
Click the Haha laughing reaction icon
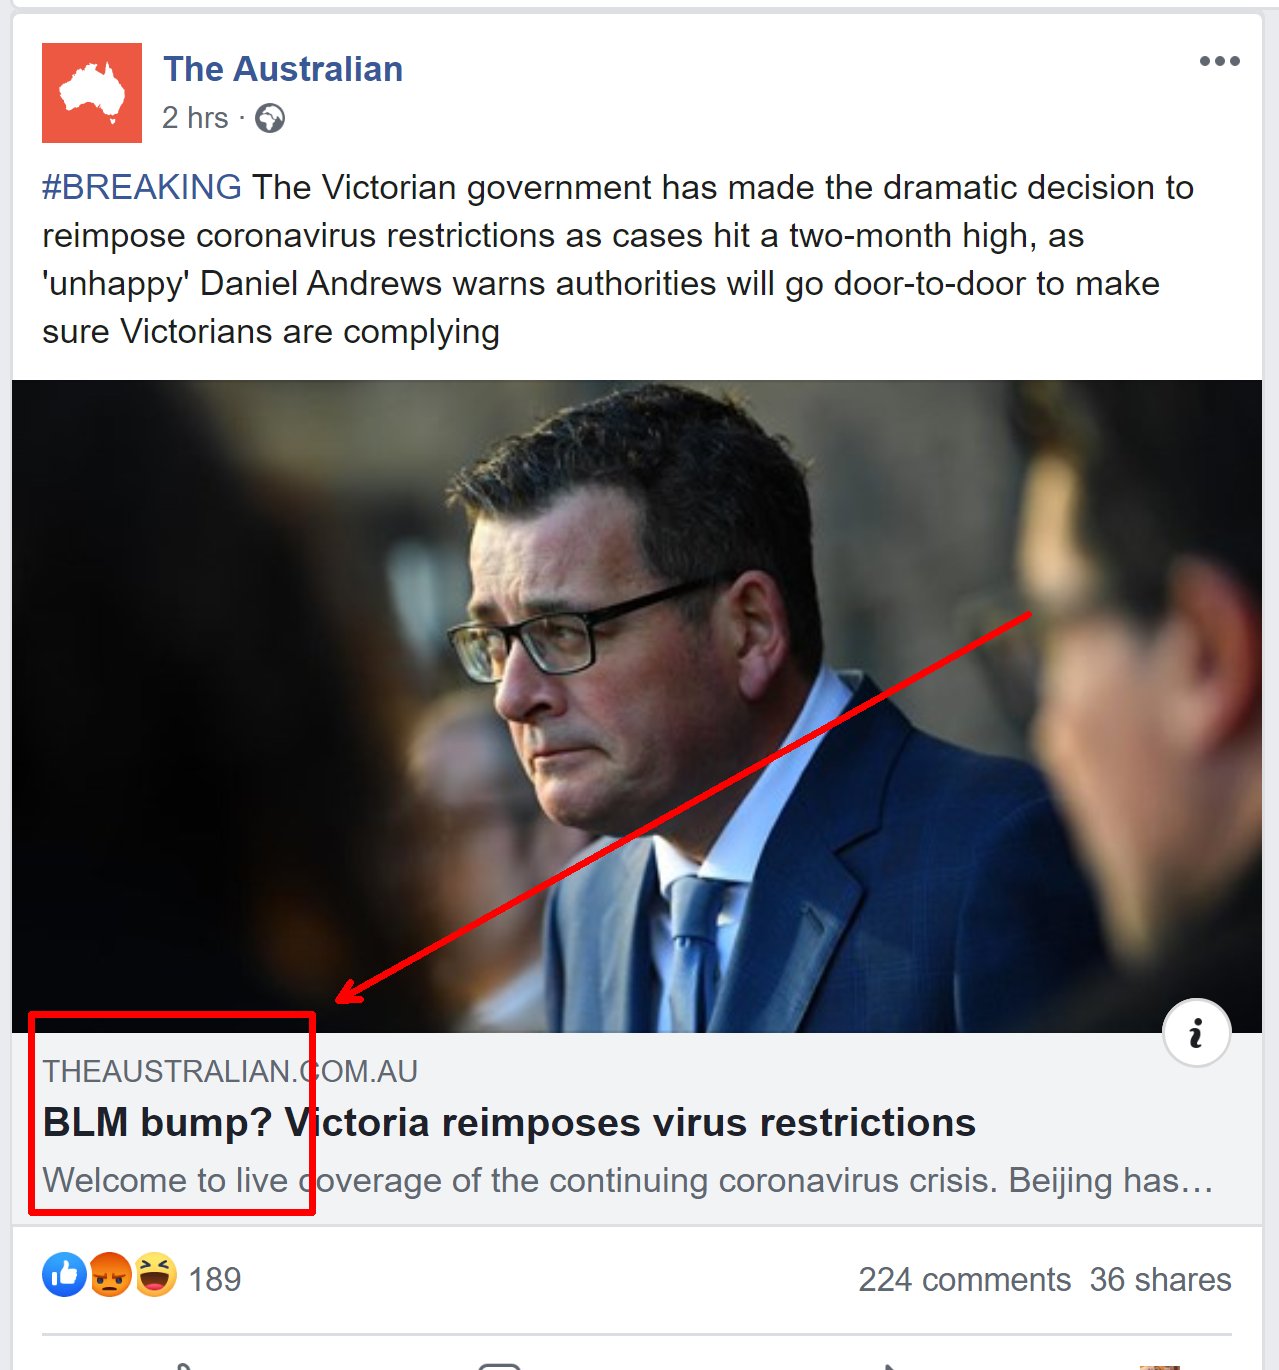pos(155,1275)
